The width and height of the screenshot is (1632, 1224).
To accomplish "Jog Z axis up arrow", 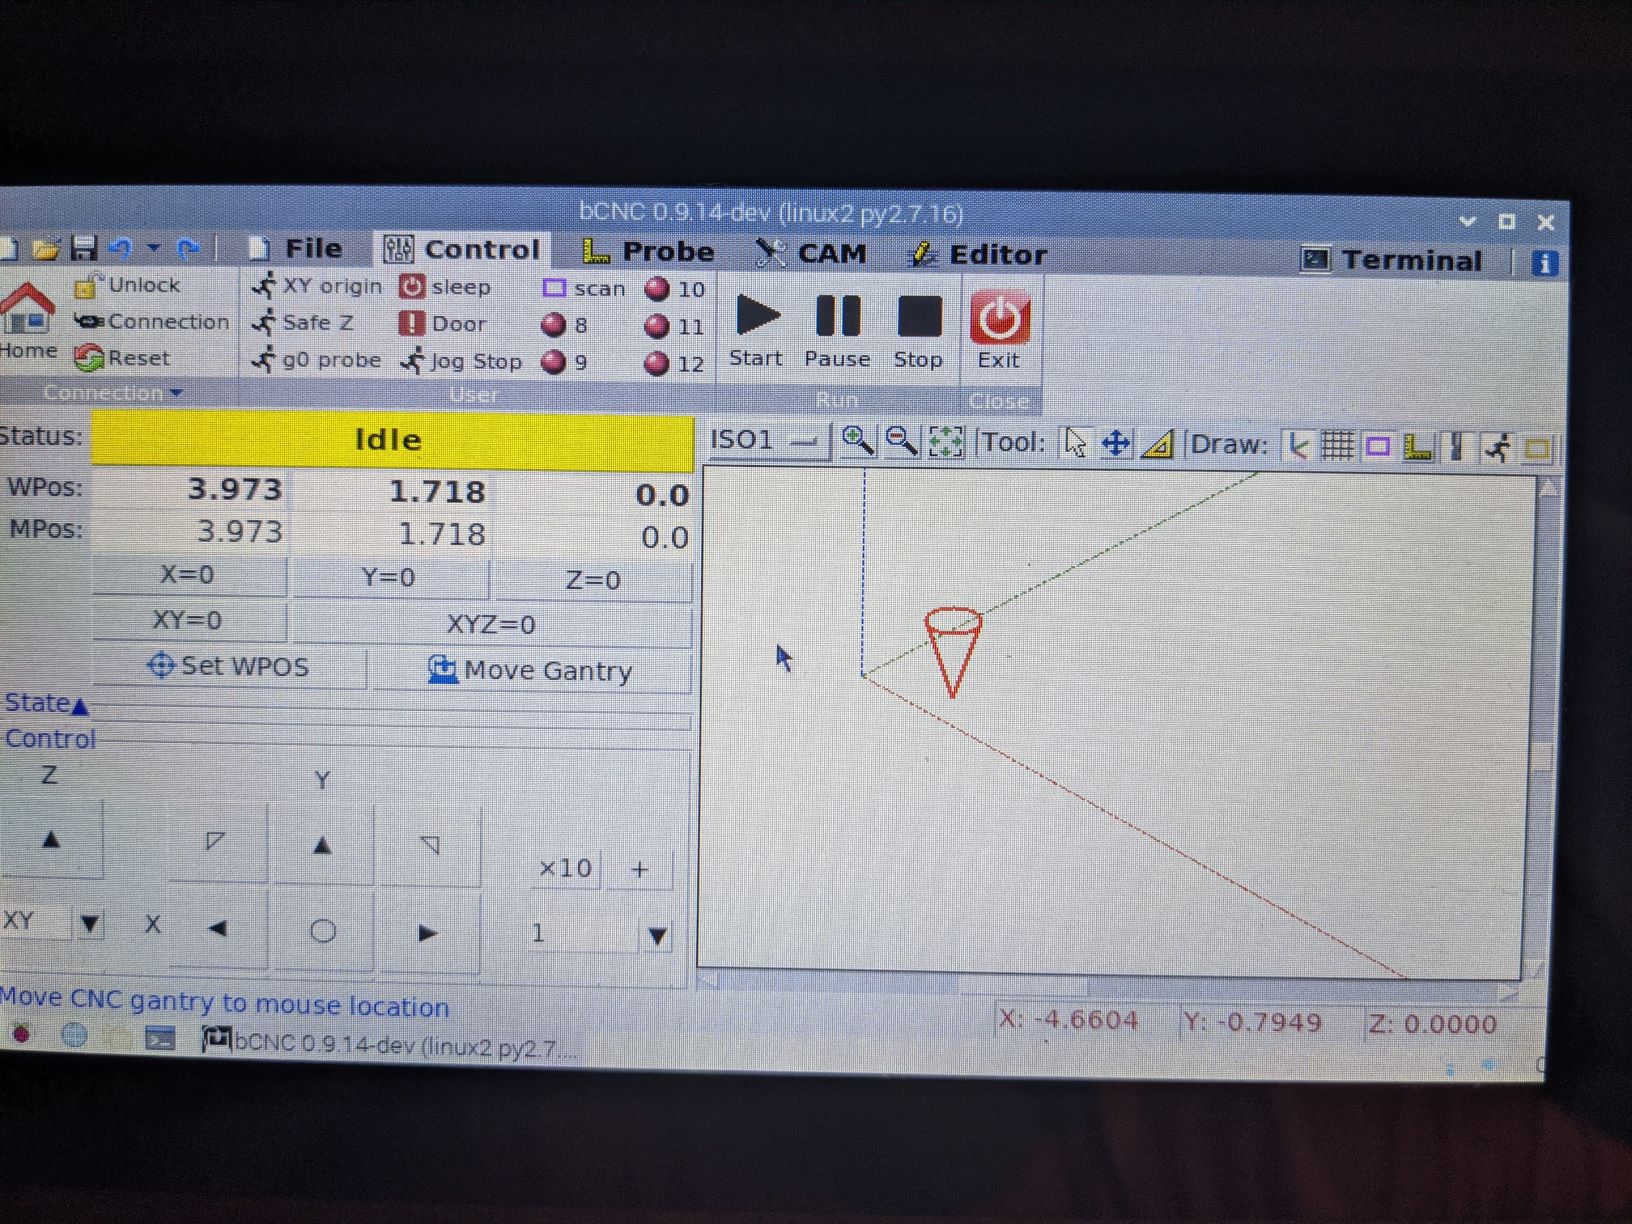I will (51, 840).
